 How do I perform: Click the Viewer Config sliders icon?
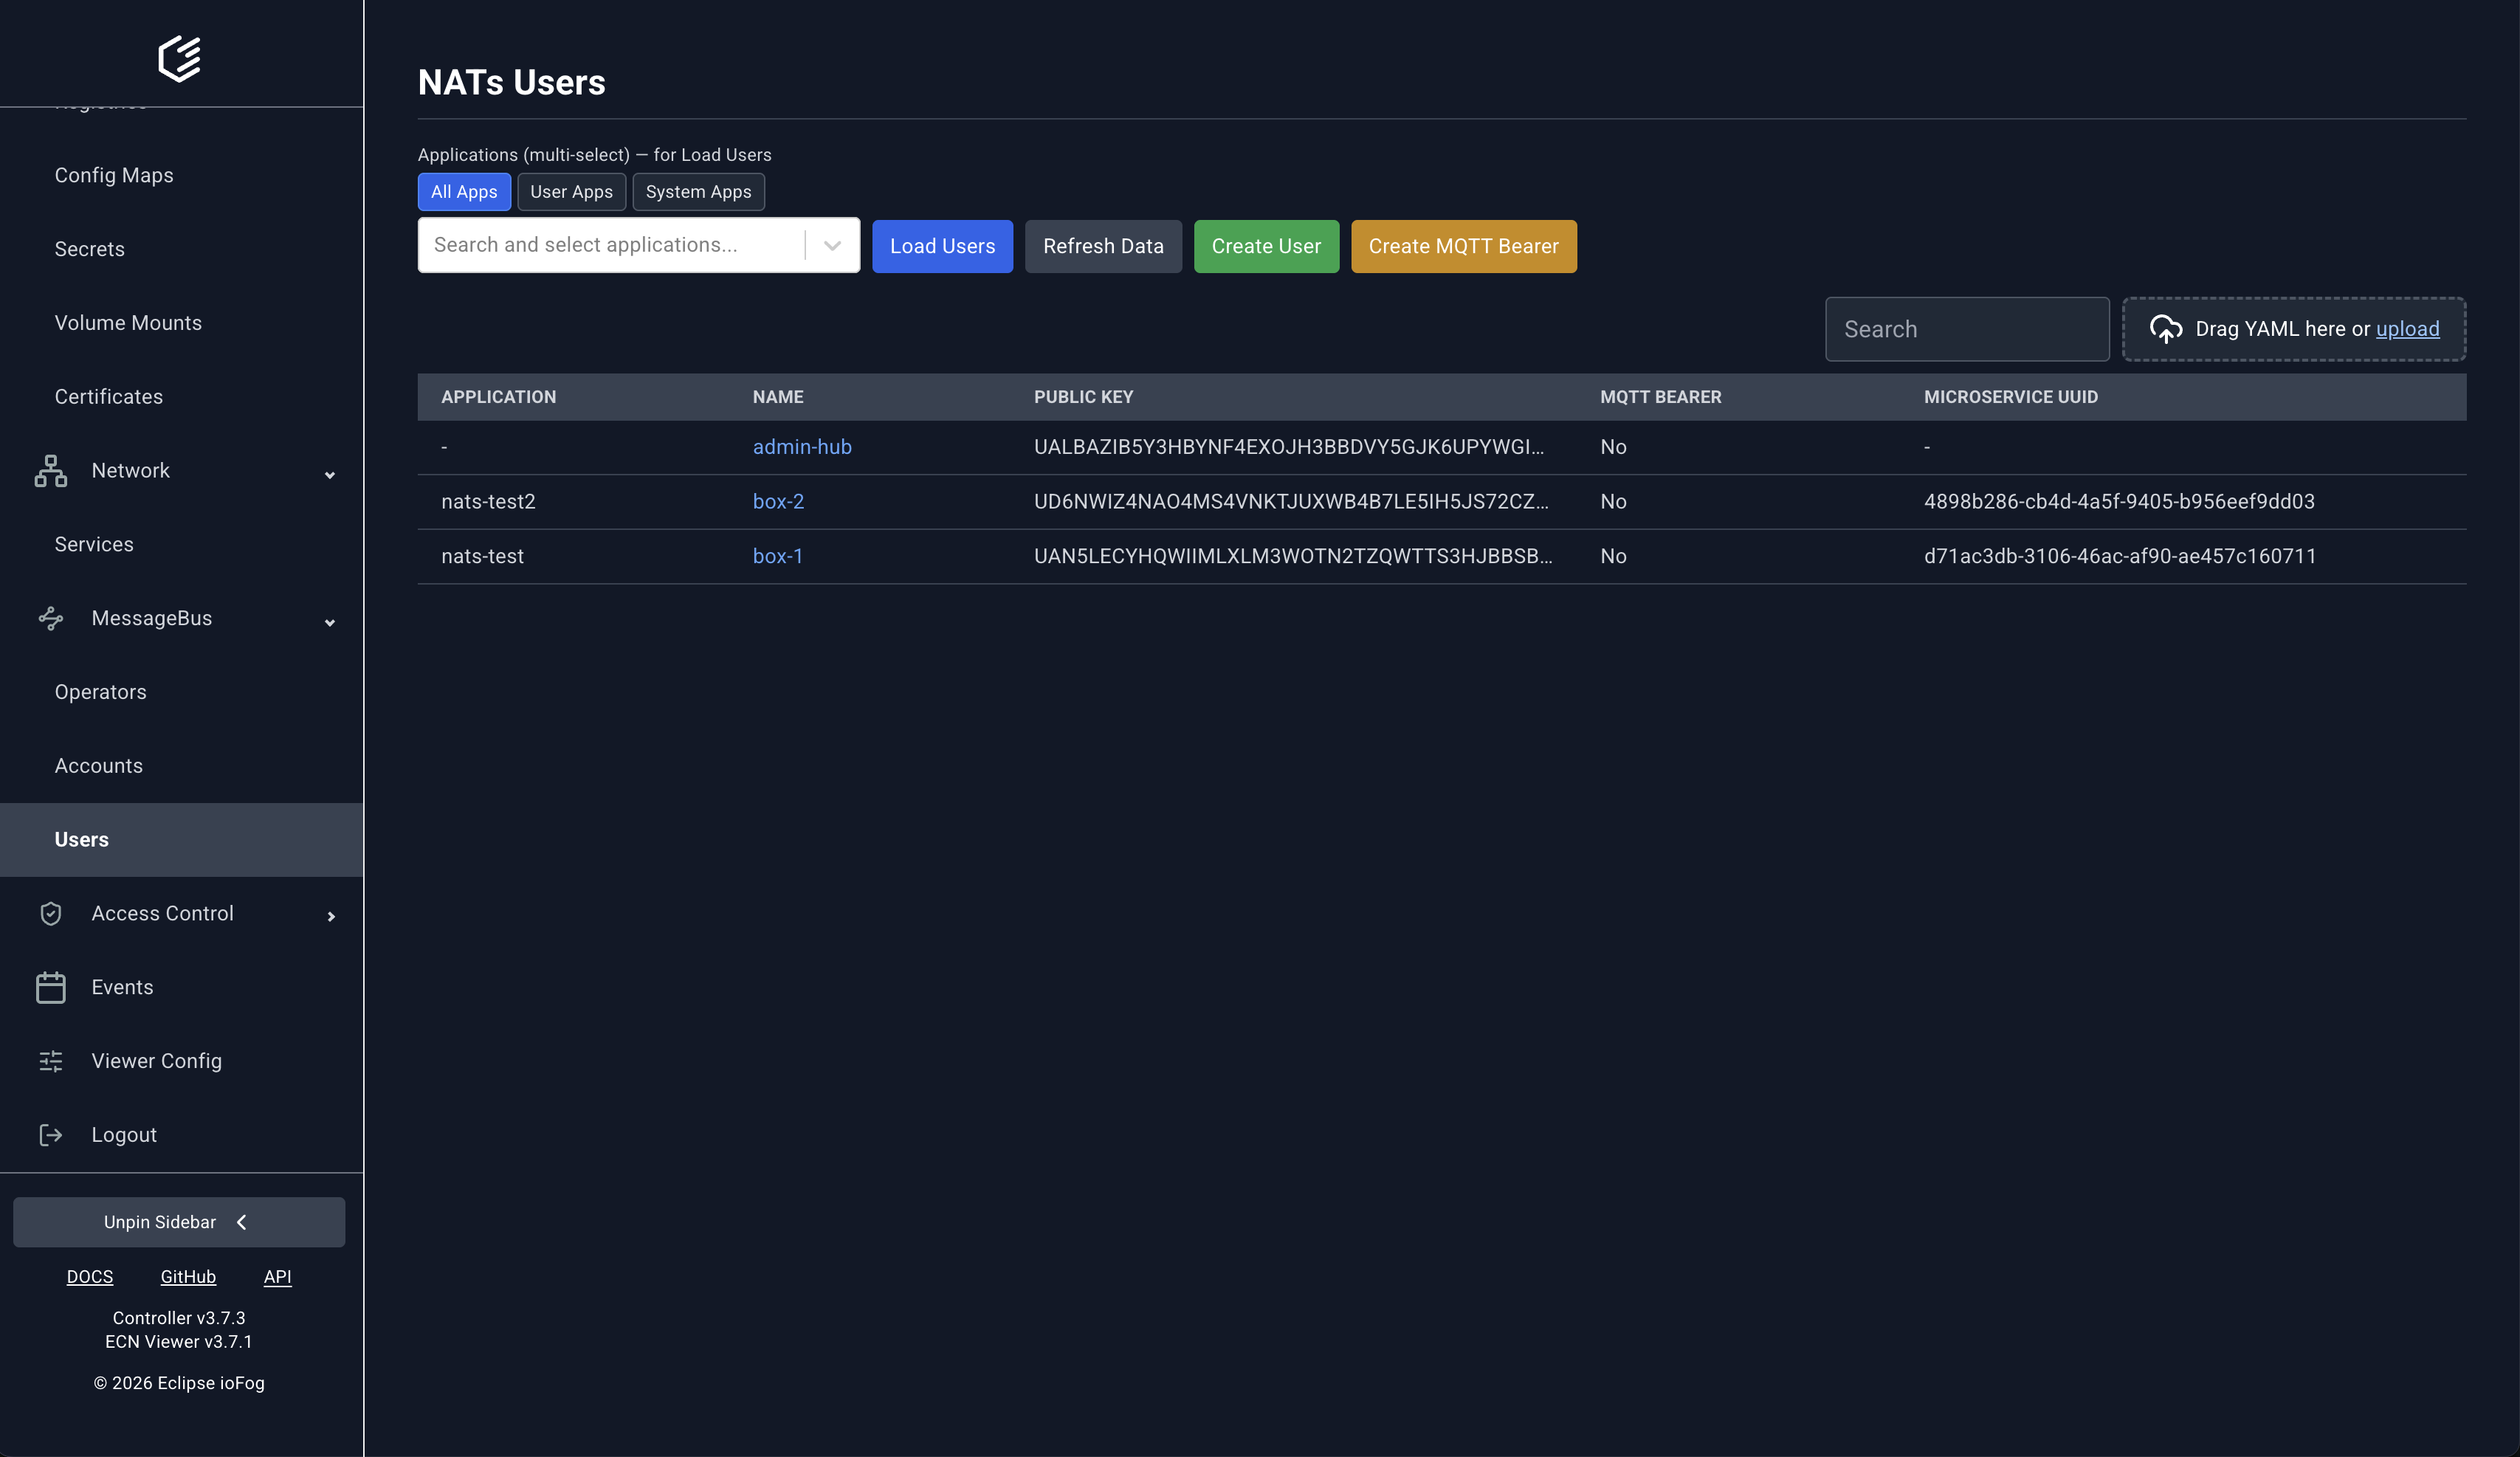click(50, 1061)
